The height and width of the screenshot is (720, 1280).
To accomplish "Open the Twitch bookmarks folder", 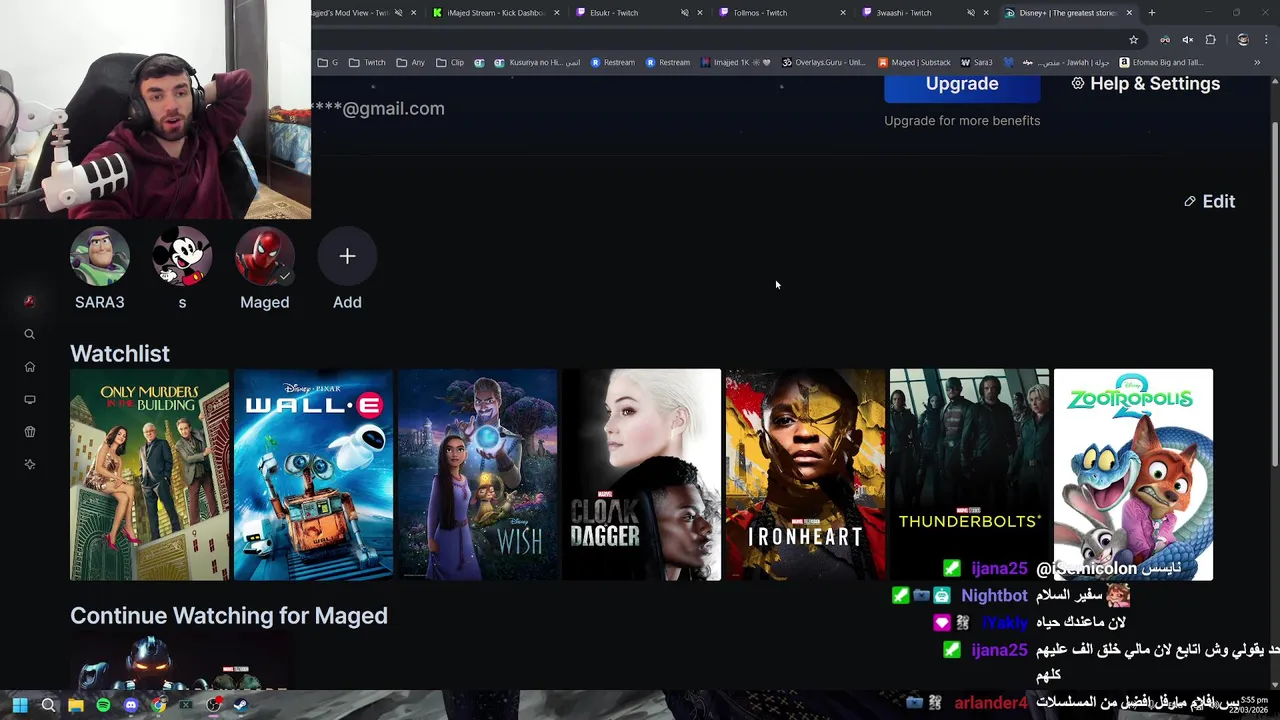I will tap(367, 62).
